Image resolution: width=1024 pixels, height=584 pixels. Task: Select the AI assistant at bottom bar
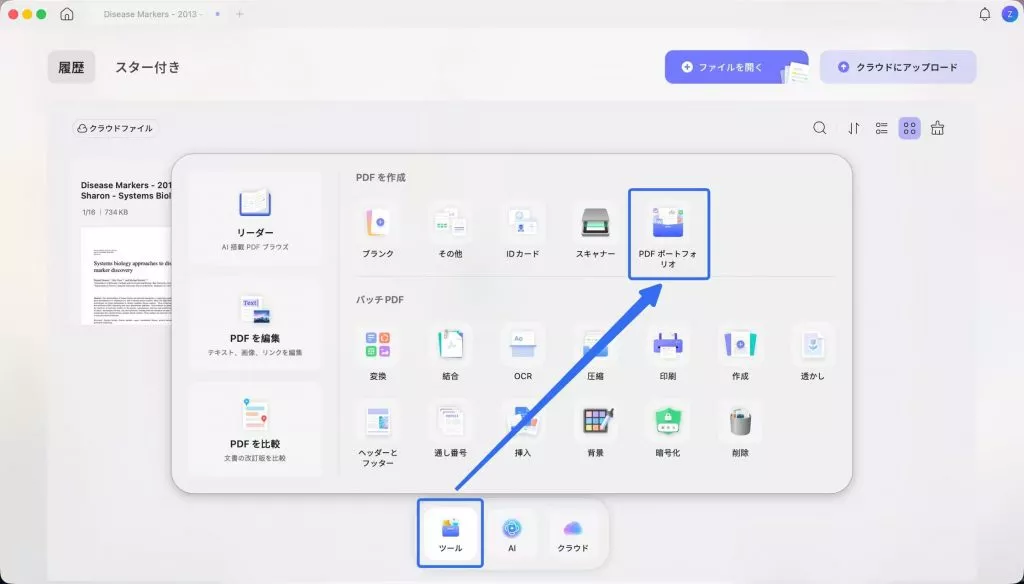513,534
